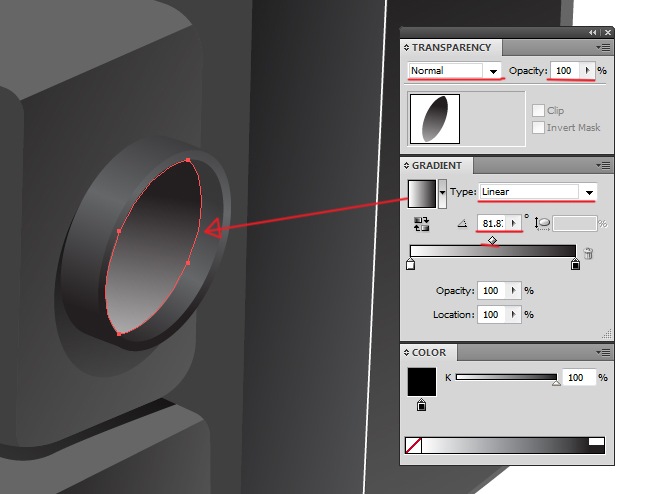Collapse the Gradient panel via its cycle arrows

pos(406,166)
